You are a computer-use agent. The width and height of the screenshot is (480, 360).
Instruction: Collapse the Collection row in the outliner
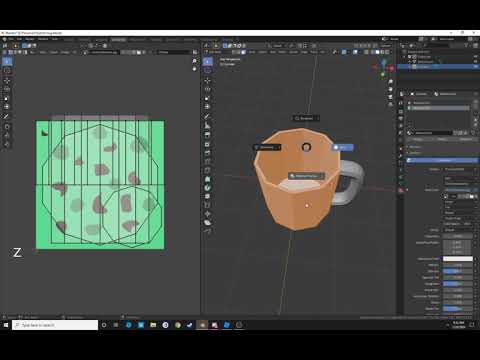tap(405, 57)
